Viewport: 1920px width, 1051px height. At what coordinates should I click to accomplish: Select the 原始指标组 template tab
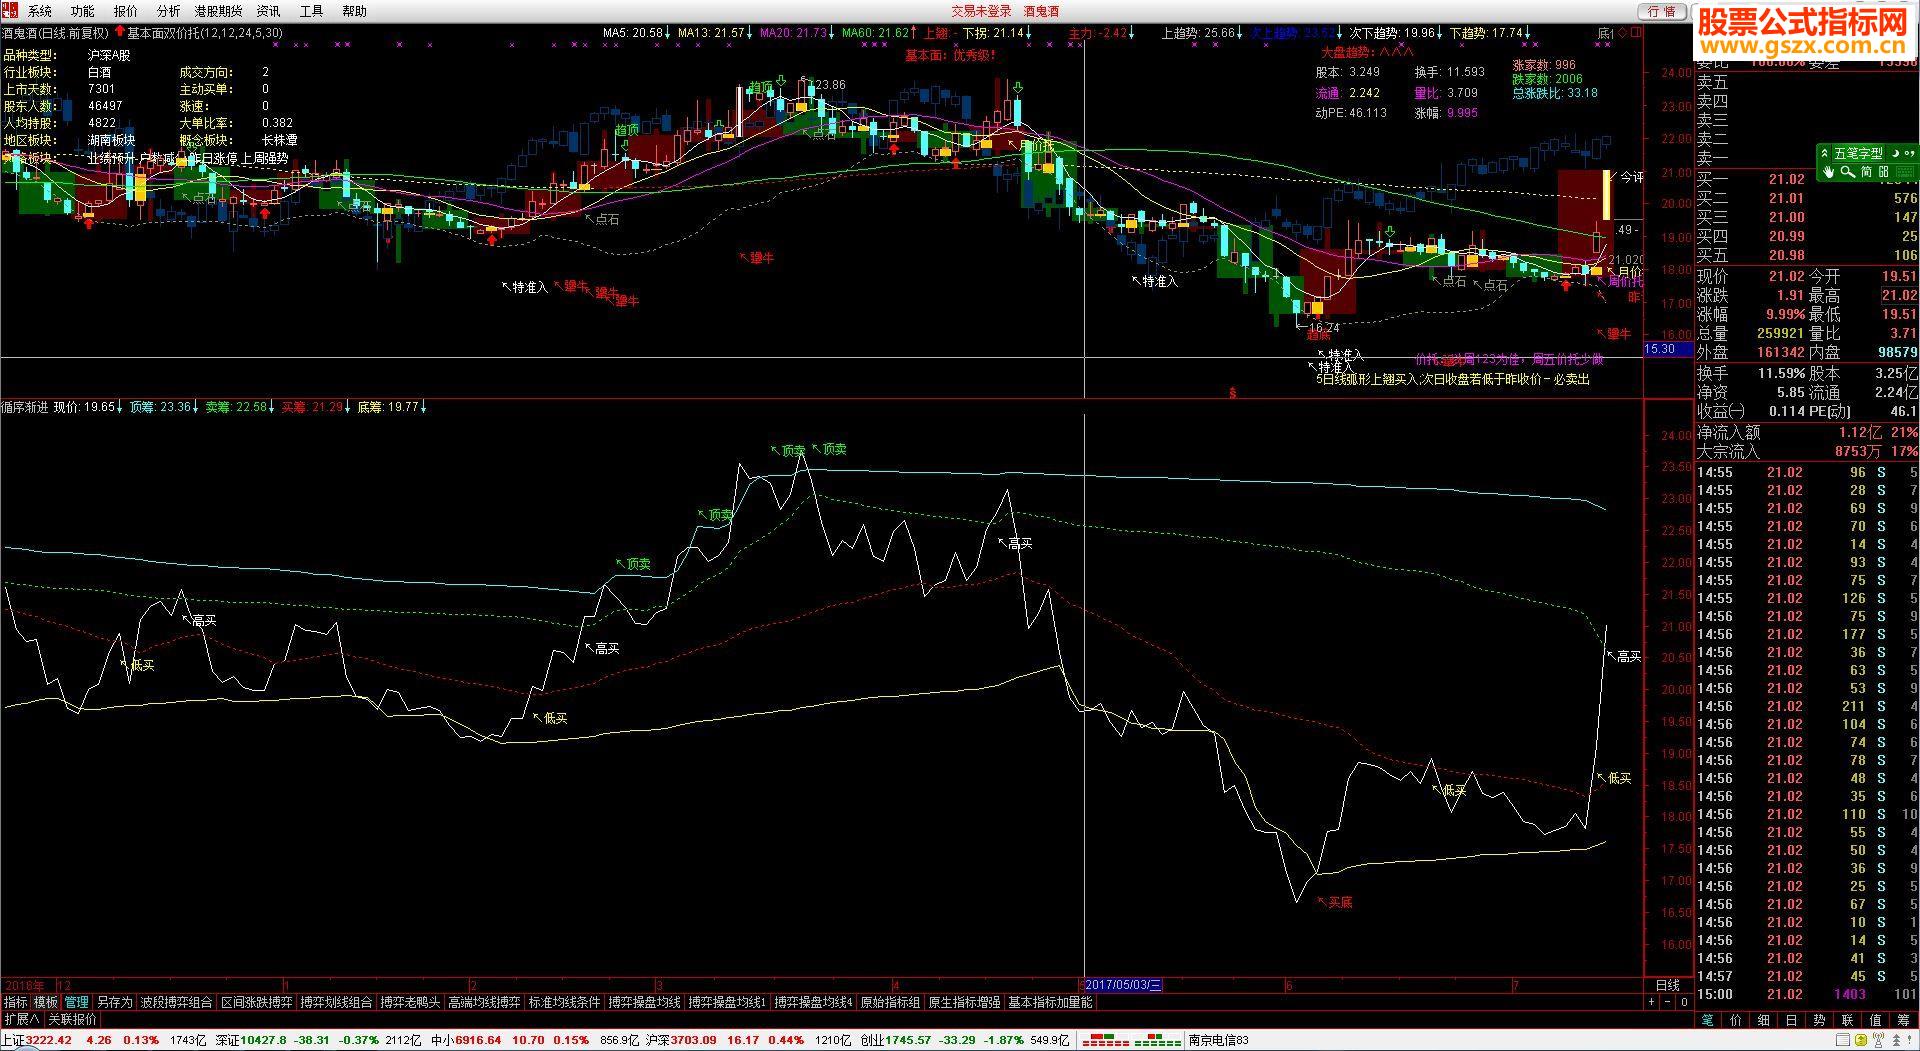click(x=890, y=1002)
